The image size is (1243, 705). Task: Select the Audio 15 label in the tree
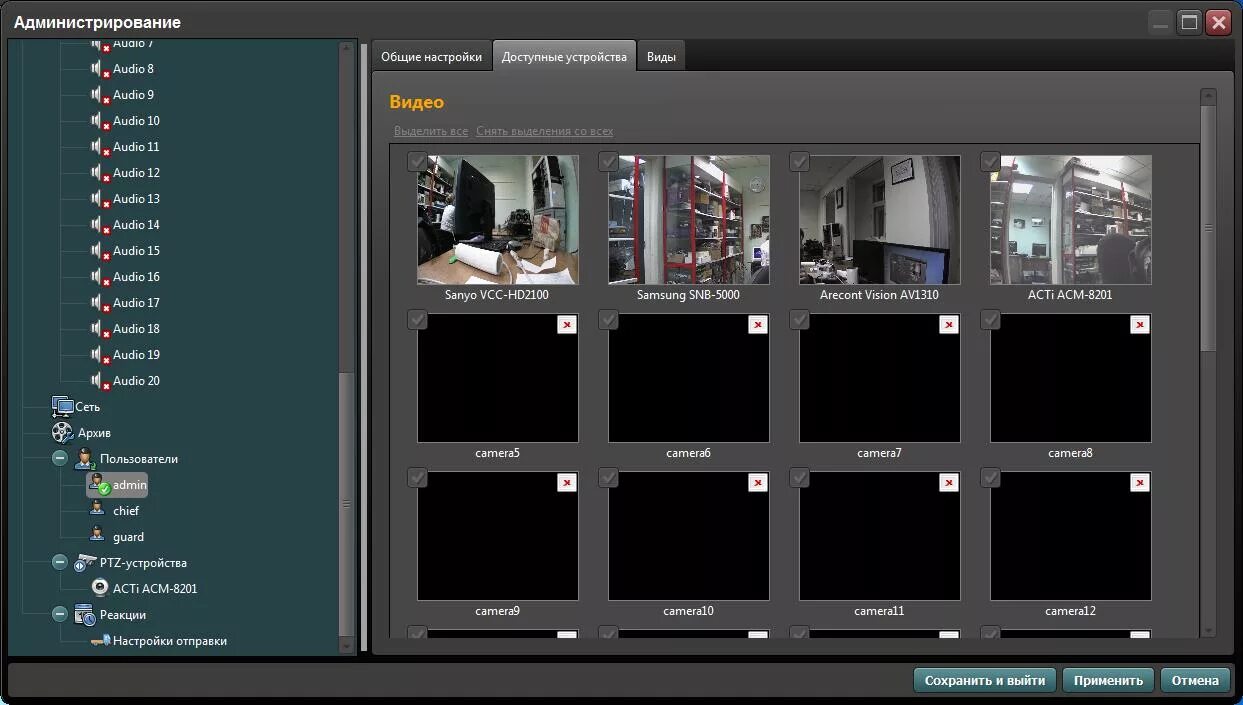[x=136, y=251]
